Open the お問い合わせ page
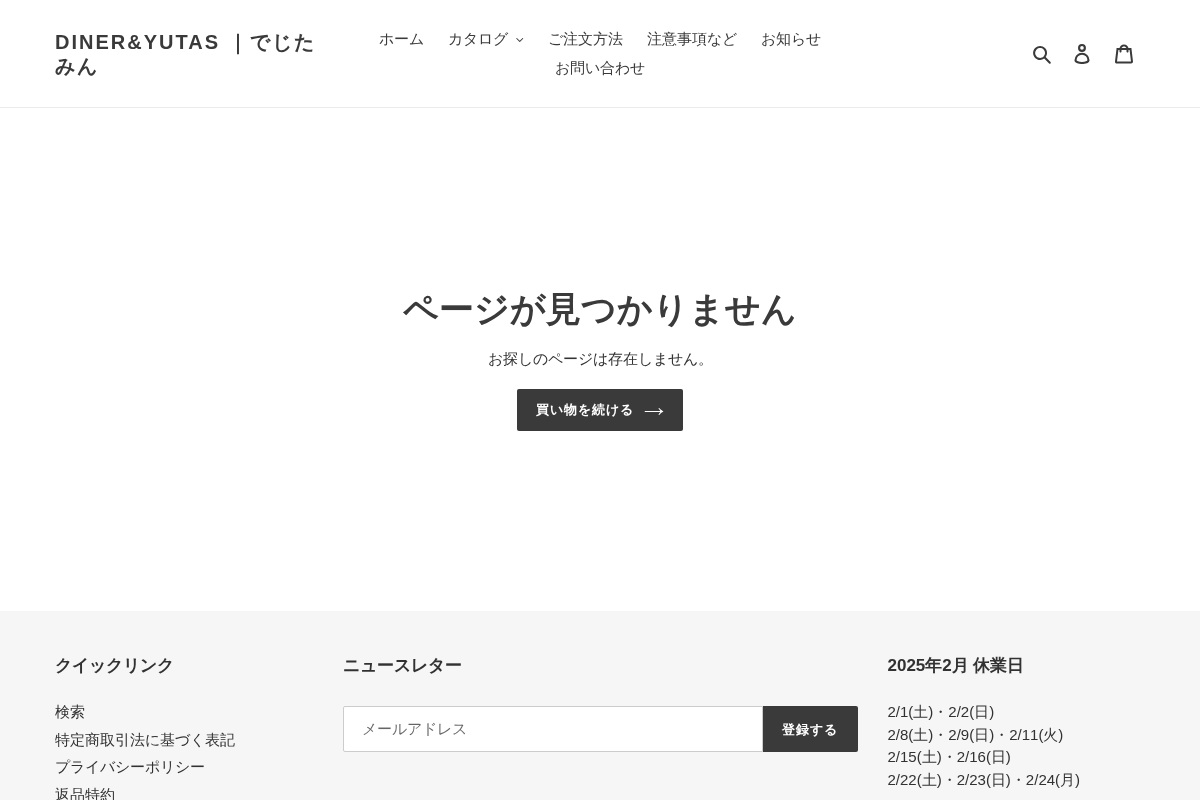The height and width of the screenshot is (800, 1200). pos(600,68)
